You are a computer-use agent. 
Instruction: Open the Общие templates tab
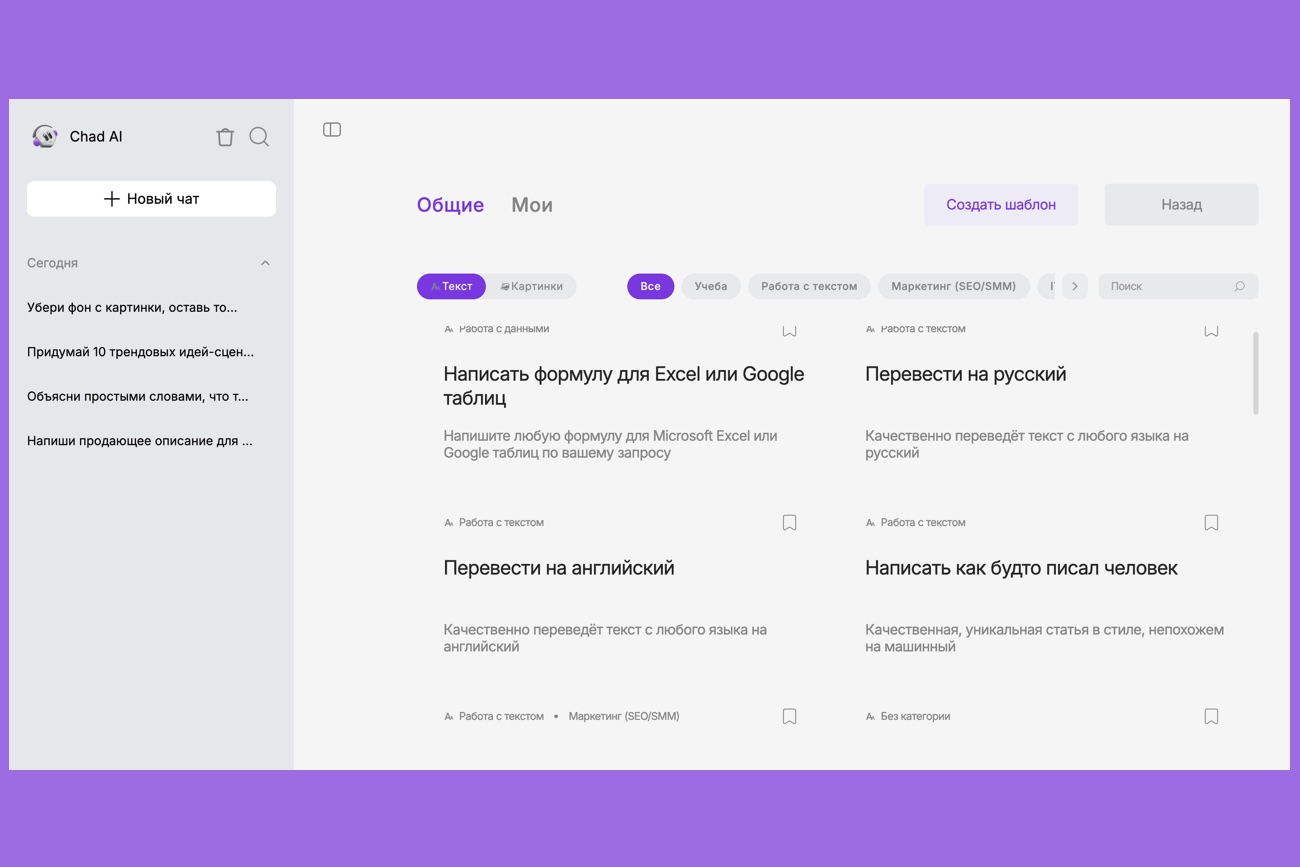click(450, 205)
